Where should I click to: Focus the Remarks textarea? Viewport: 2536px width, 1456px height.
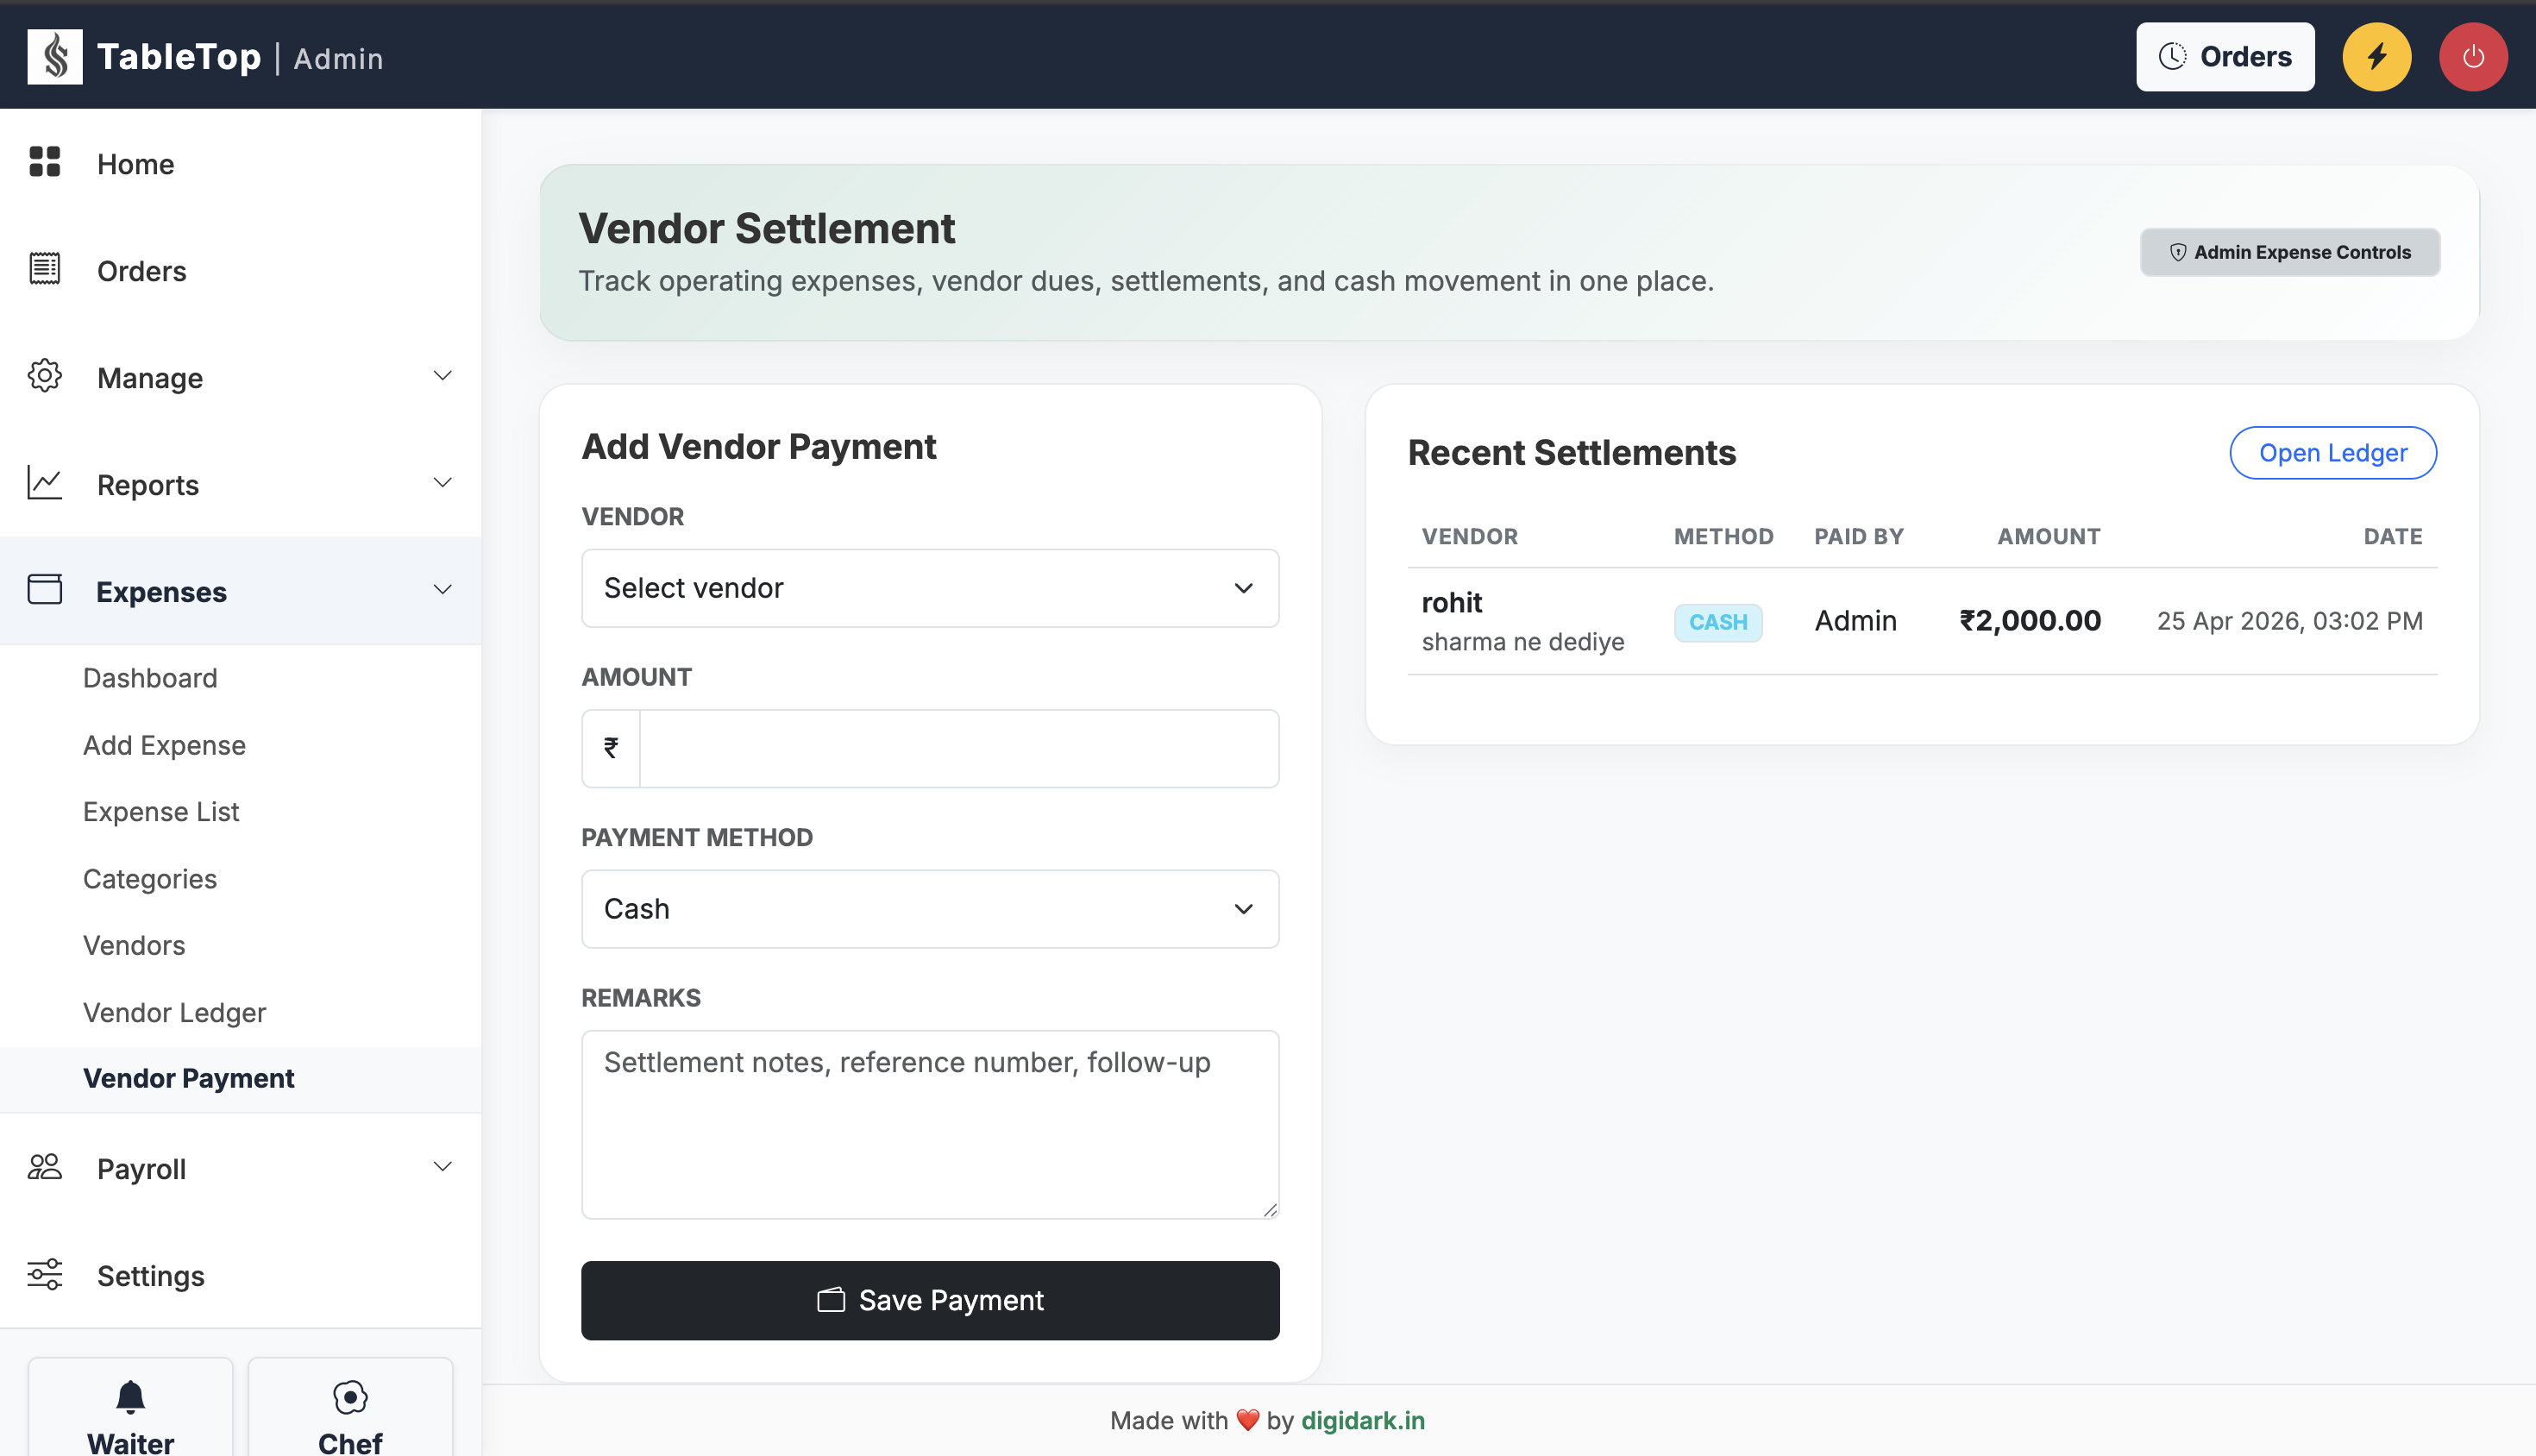[x=930, y=1124]
